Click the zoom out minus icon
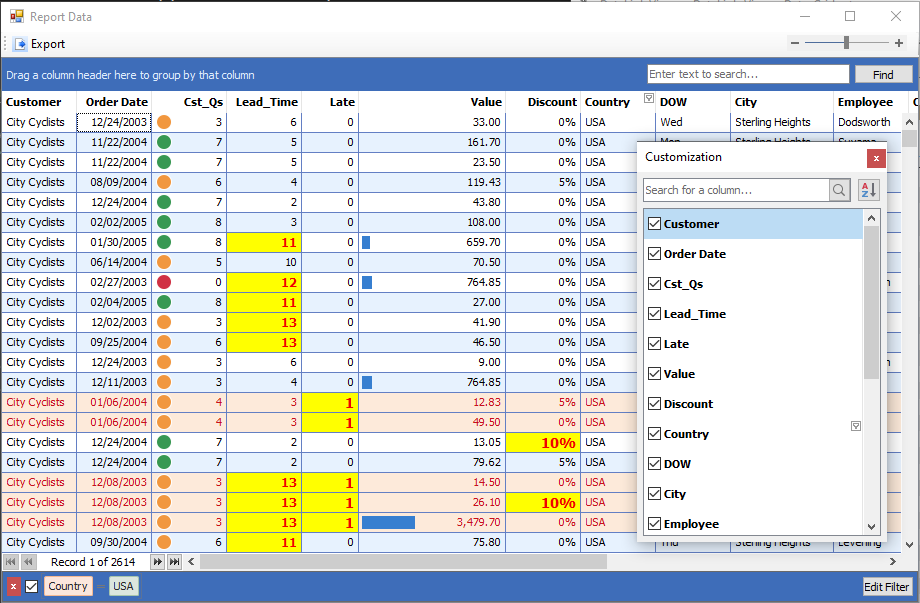The width and height of the screenshot is (920, 603). pos(795,43)
